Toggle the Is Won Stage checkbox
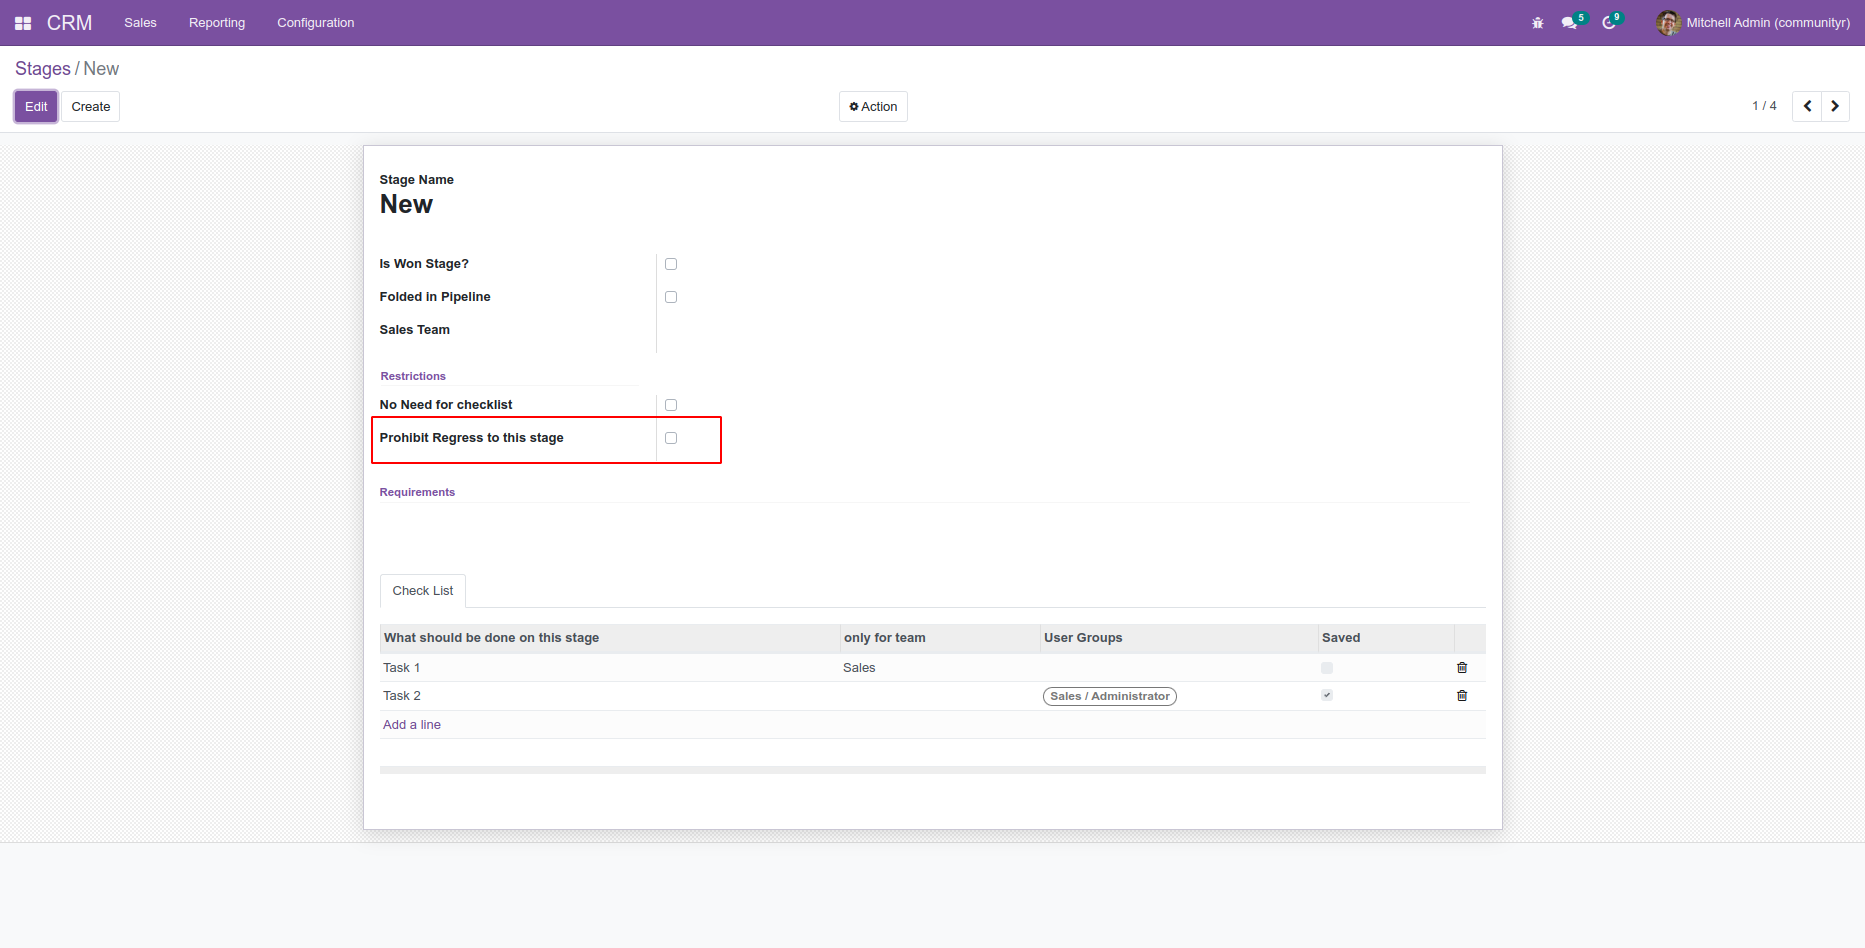This screenshot has height=948, width=1865. point(671,264)
